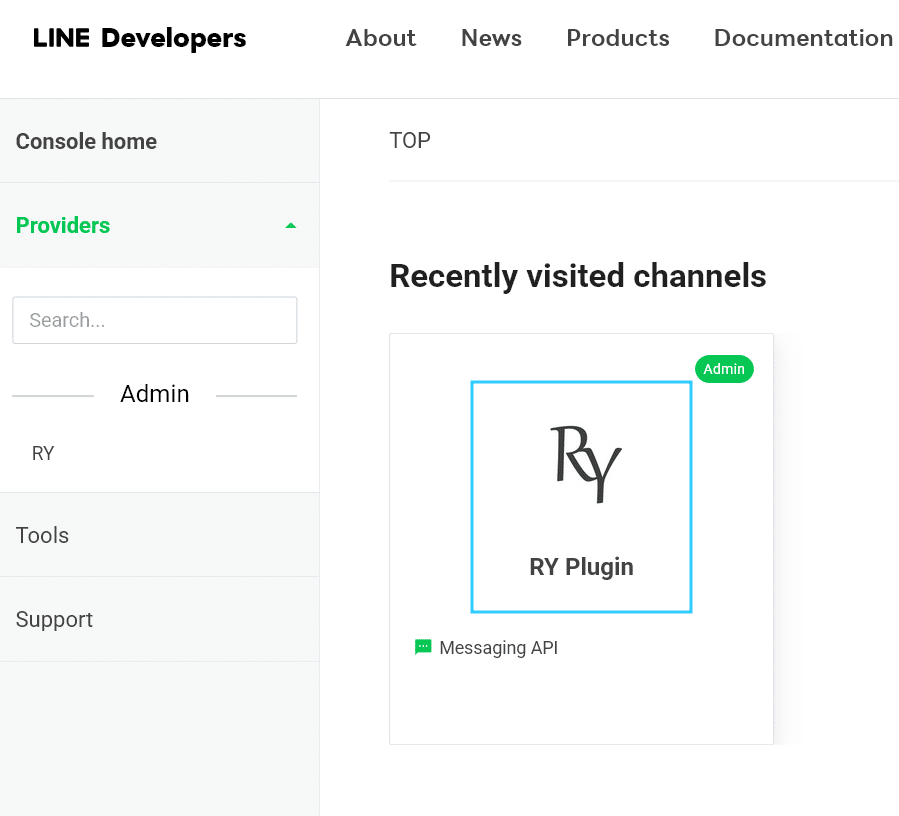Go to Console home in the sidebar
Viewport: 899px width, 816px height.
click(86, 141)
